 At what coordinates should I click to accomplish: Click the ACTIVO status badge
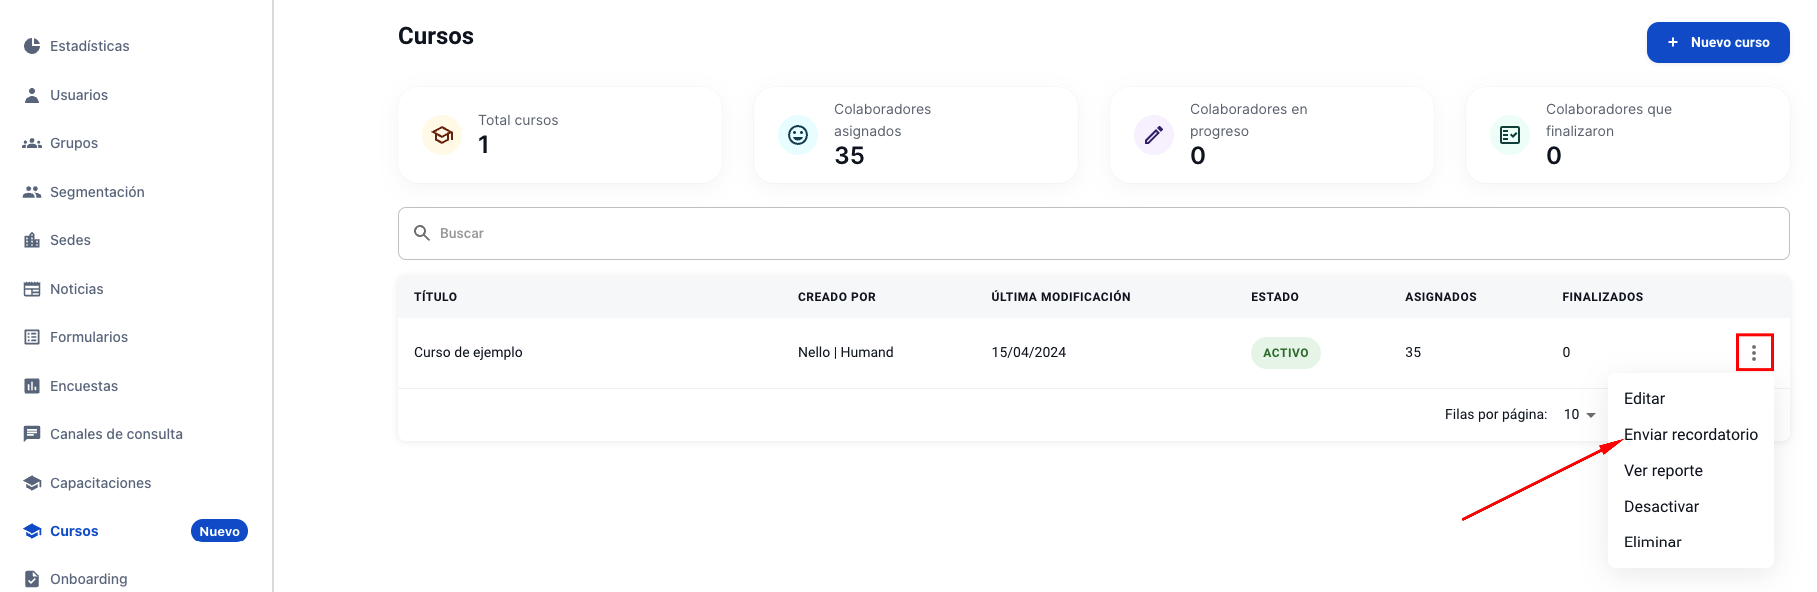[1285, 353]
